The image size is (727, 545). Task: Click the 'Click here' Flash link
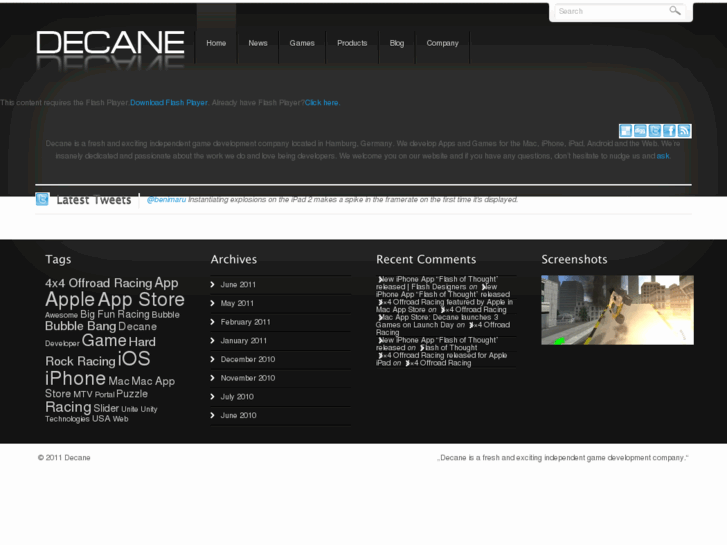[x=321, y=103]
